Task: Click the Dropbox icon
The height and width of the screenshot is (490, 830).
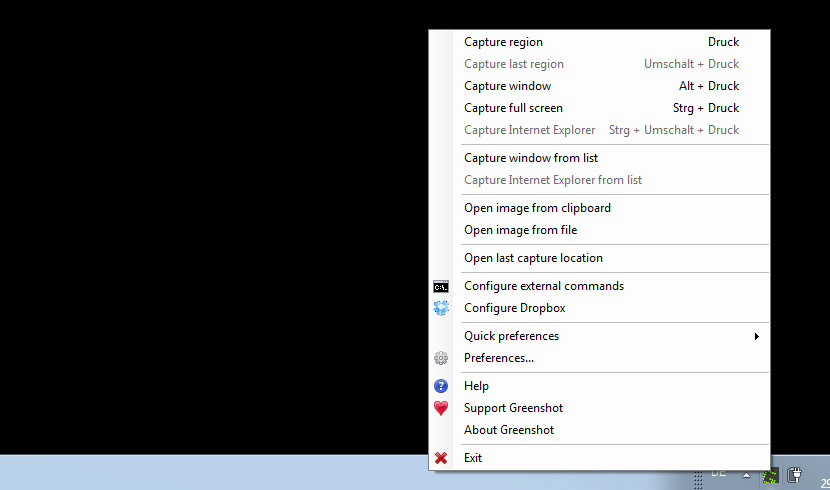Action: click(441, 308)
